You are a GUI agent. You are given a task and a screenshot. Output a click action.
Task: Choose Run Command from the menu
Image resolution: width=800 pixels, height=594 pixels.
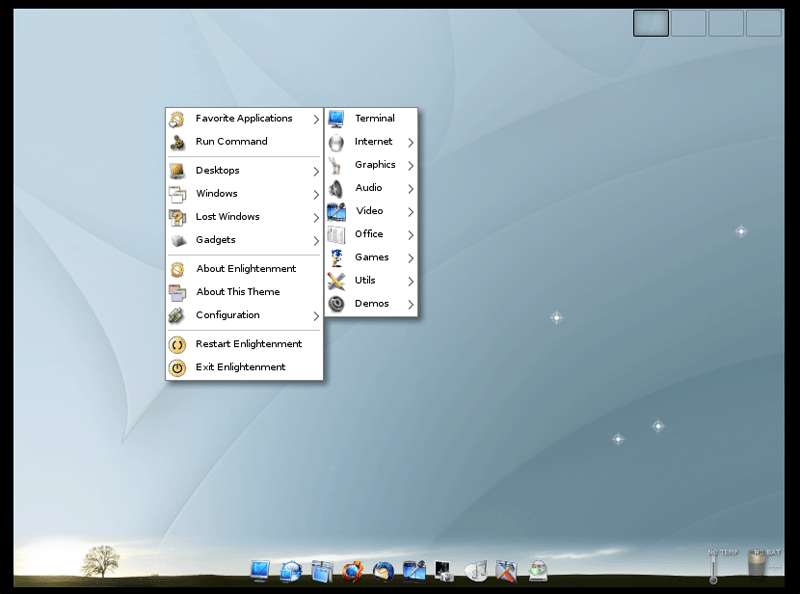point(244,141)
